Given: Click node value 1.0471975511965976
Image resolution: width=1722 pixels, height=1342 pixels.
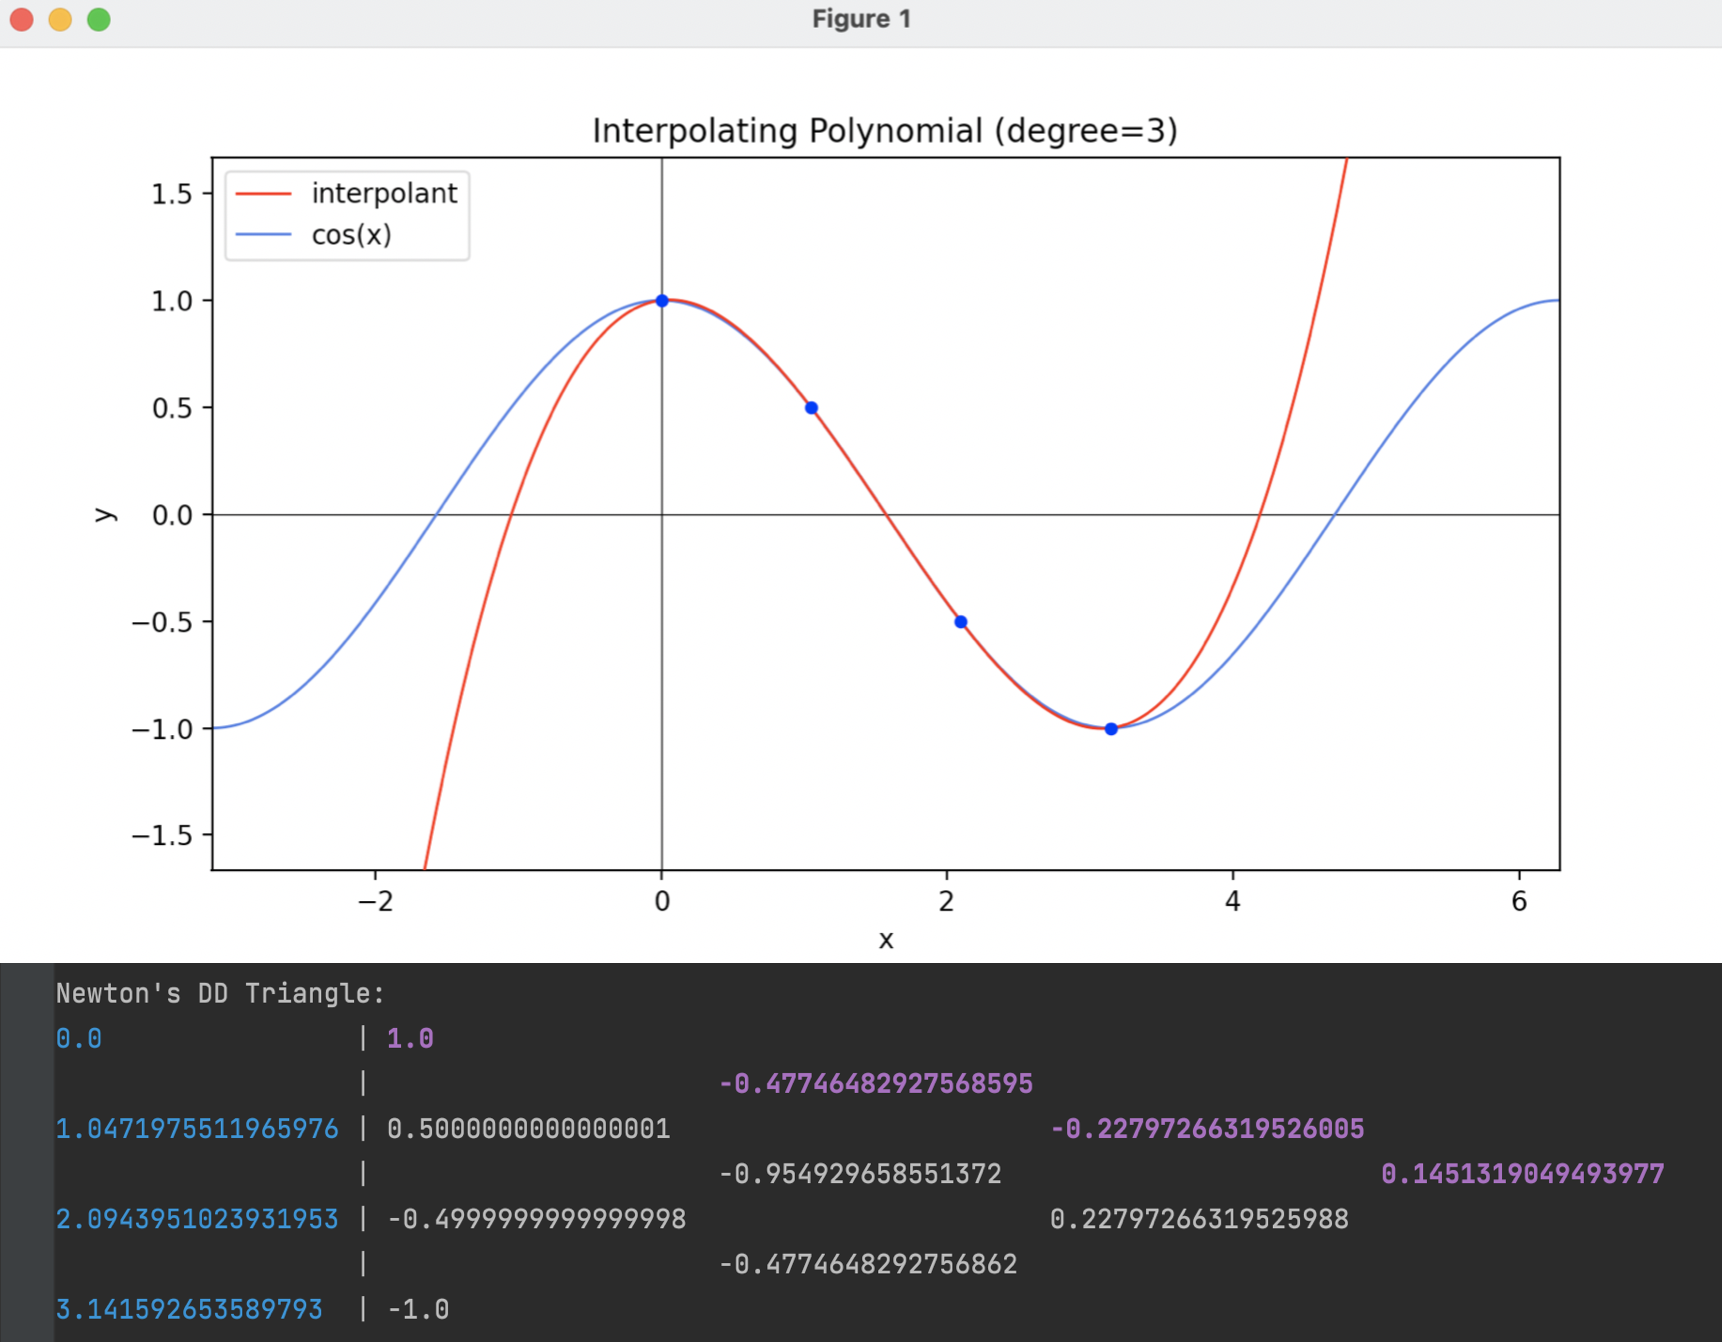Looking at the screenshot, I should [x=197, y=1129].
